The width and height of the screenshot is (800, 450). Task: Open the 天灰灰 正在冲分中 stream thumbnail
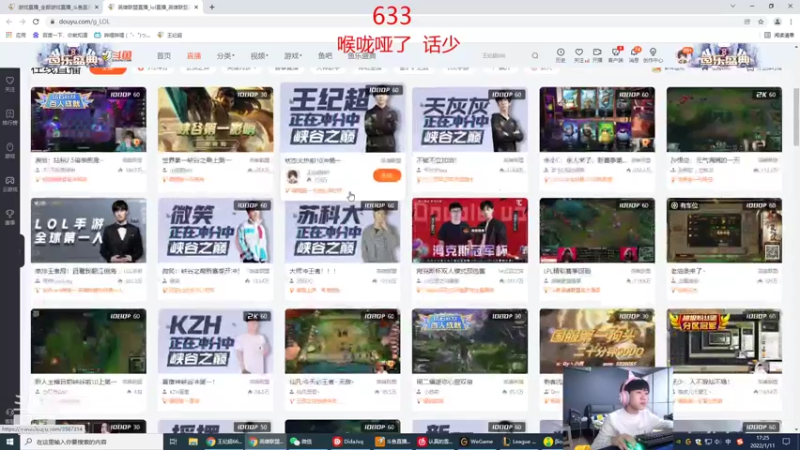point(470,119)
